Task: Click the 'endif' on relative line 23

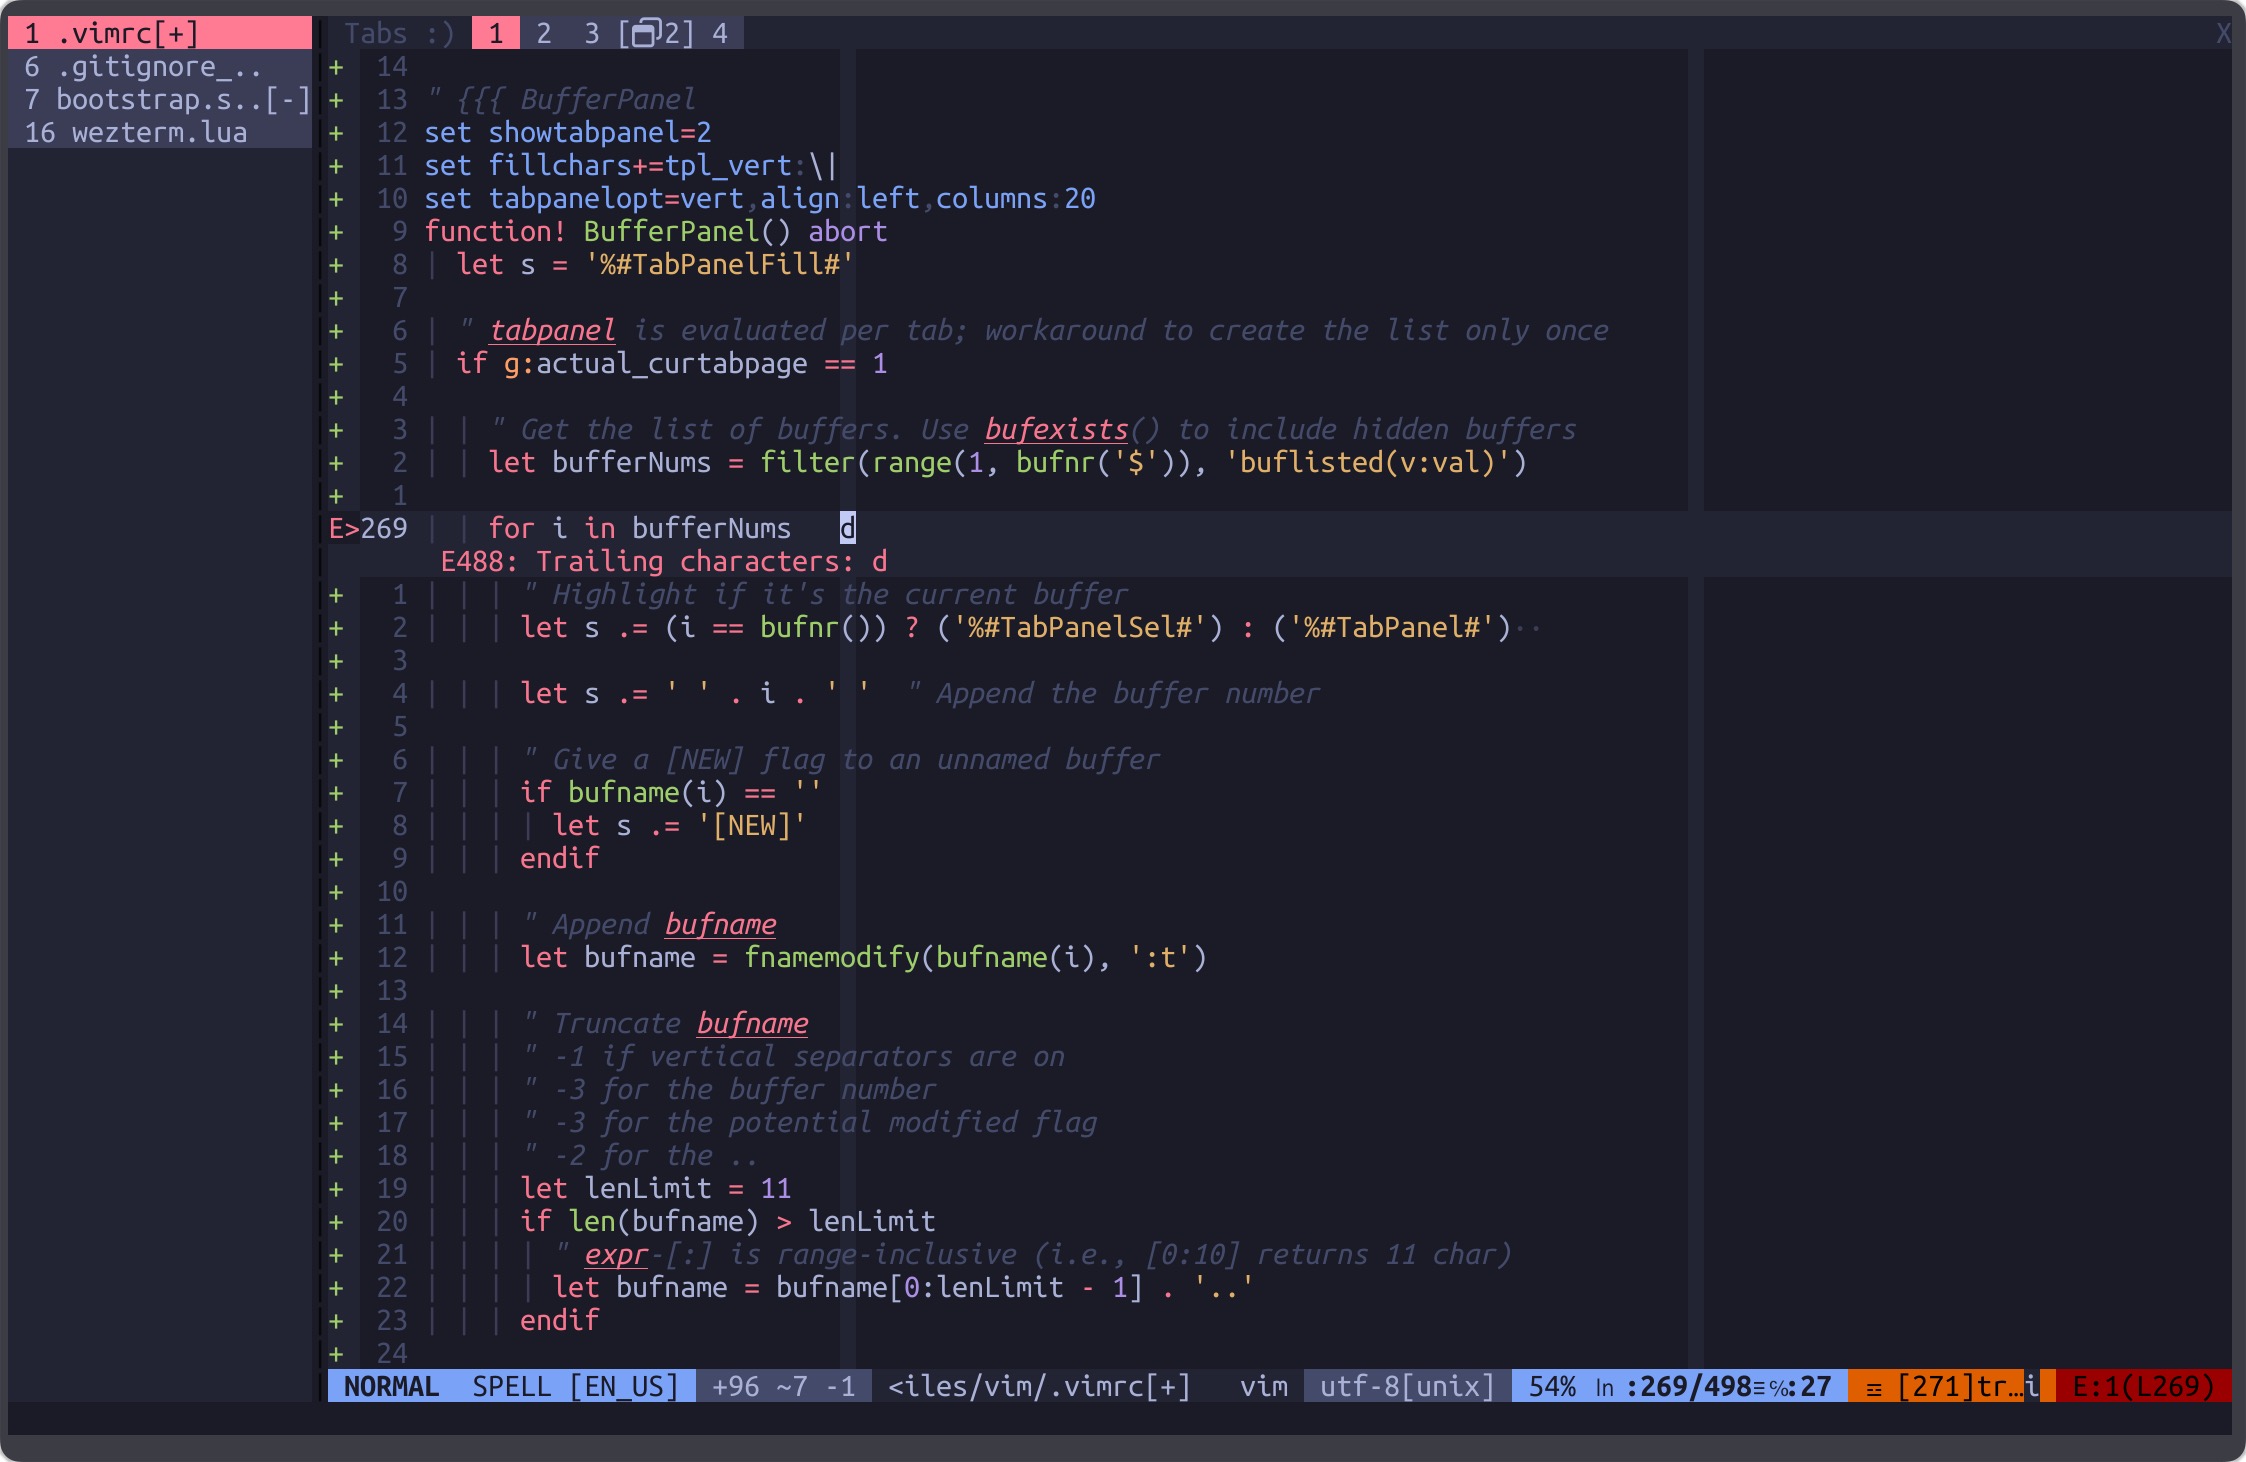Action: pos(560,1320)
